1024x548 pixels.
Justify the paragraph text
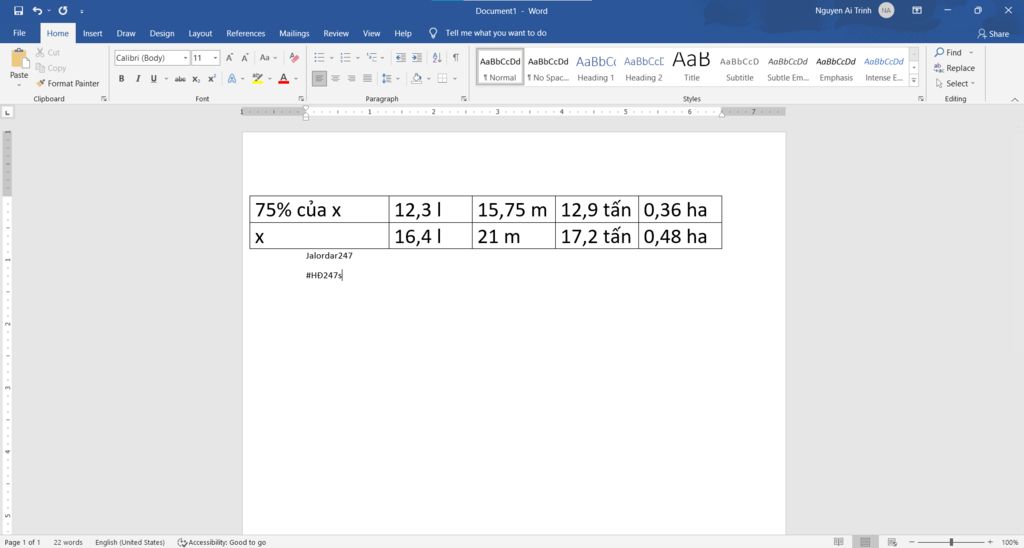coord(367,78)
